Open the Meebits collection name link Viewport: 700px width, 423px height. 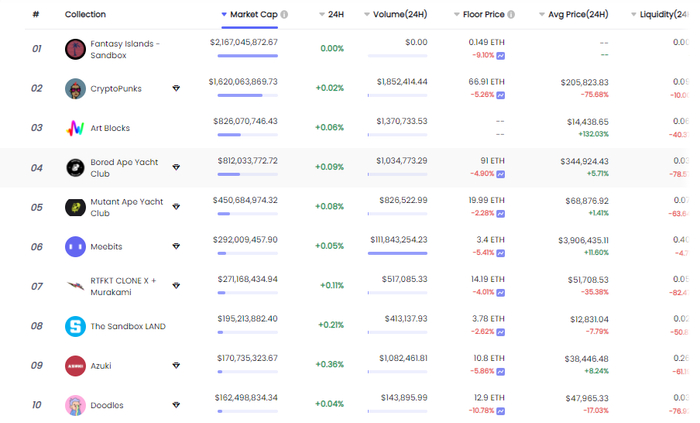click(106, 247)
